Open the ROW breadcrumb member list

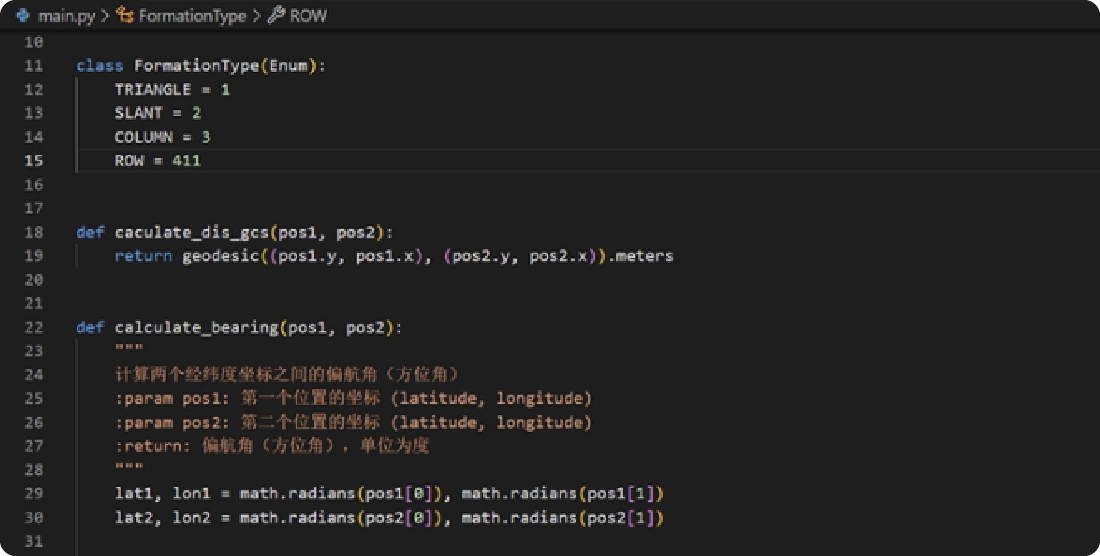tap(308, 16)
